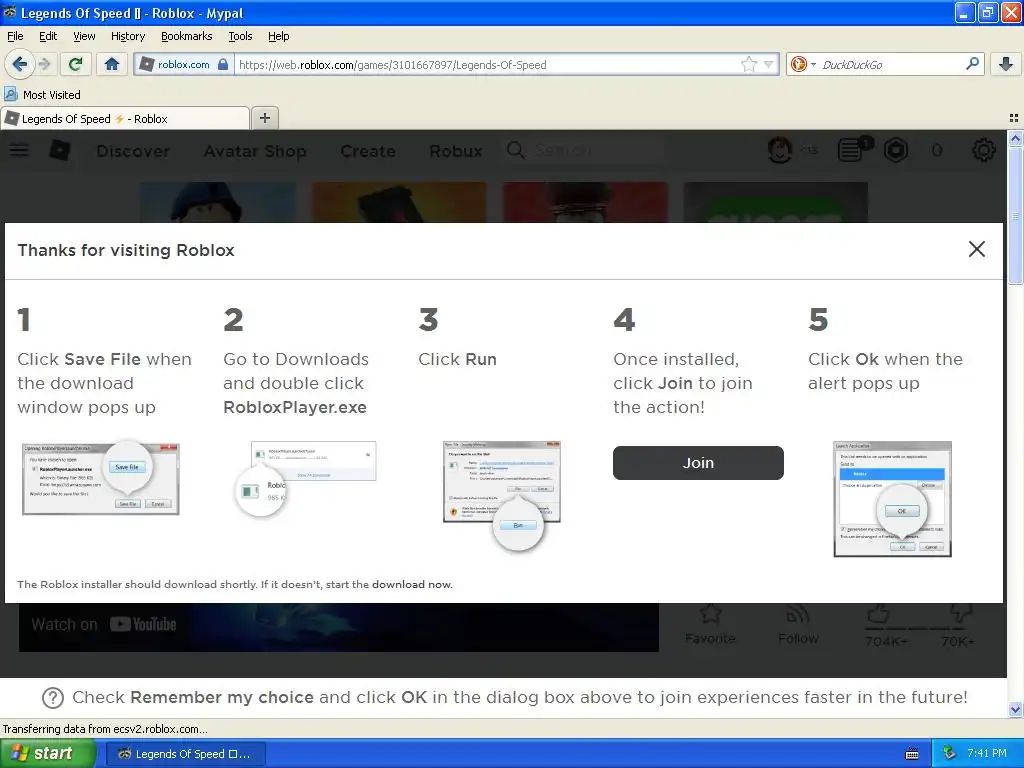Viewport: 1024px width, 768px height.
Task: Click the search magnifier in DuckDuckGo box
Action: [x=972, y=63]
